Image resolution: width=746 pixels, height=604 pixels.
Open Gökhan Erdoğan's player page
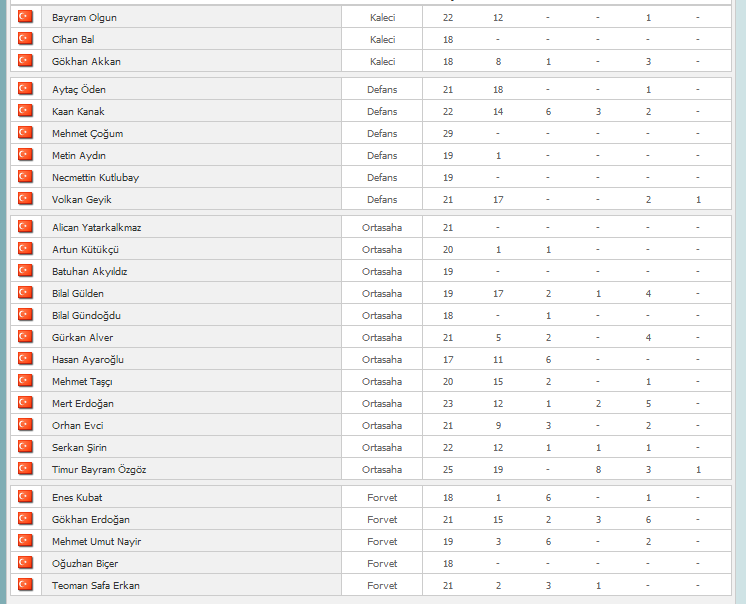[91, 519]
